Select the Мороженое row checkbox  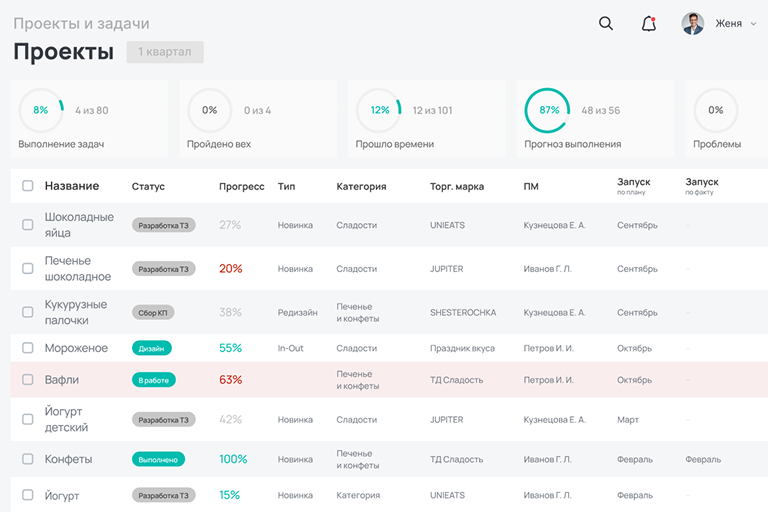point(28,348)
